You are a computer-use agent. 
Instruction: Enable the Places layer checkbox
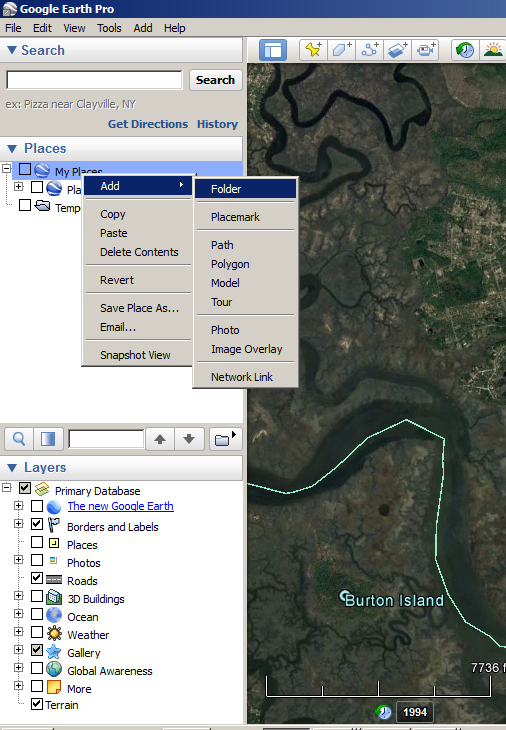coord(37,542)
